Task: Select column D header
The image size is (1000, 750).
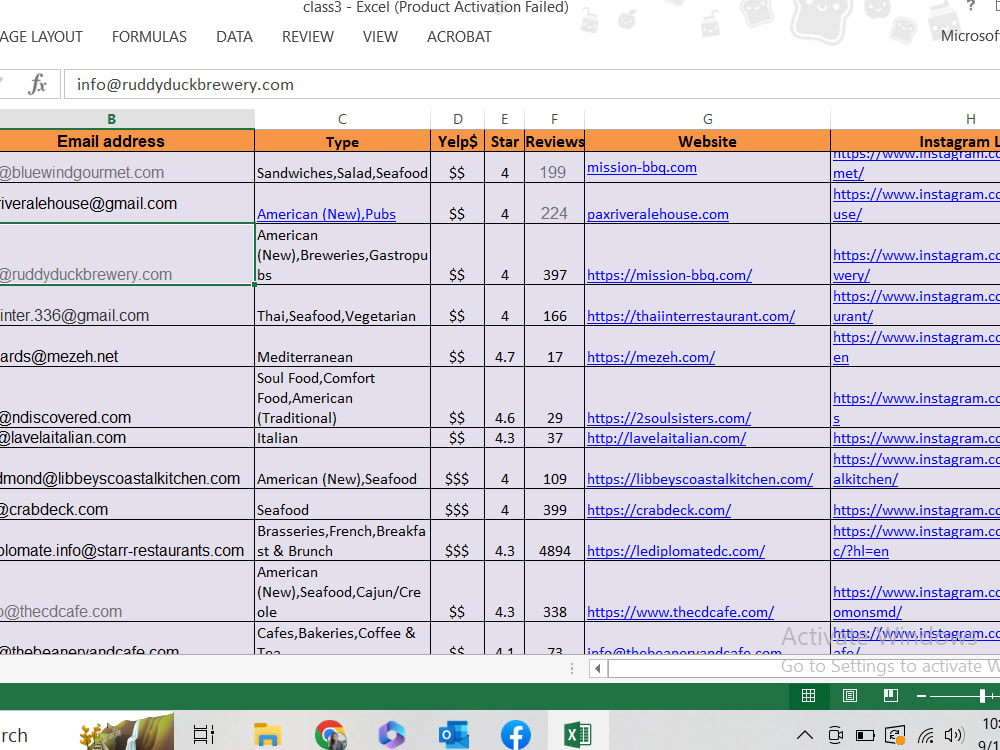Action: 457,119
